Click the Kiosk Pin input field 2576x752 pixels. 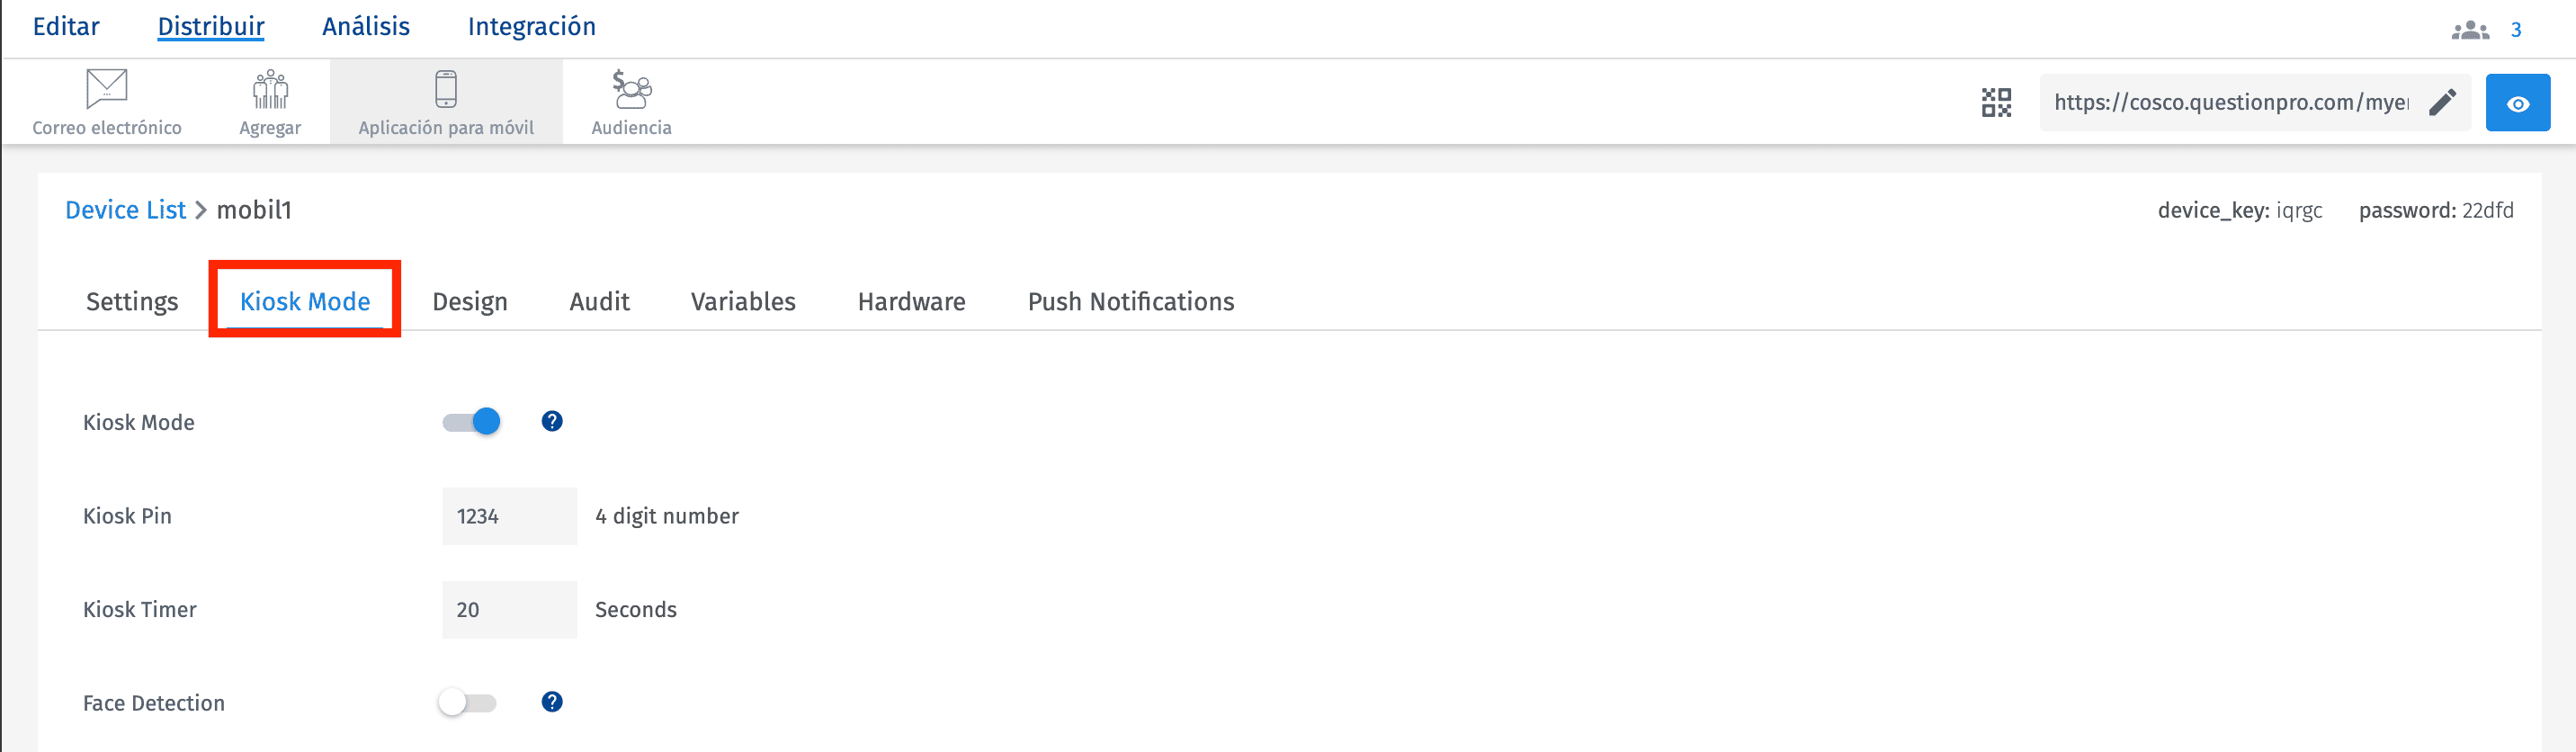point(509,516)
